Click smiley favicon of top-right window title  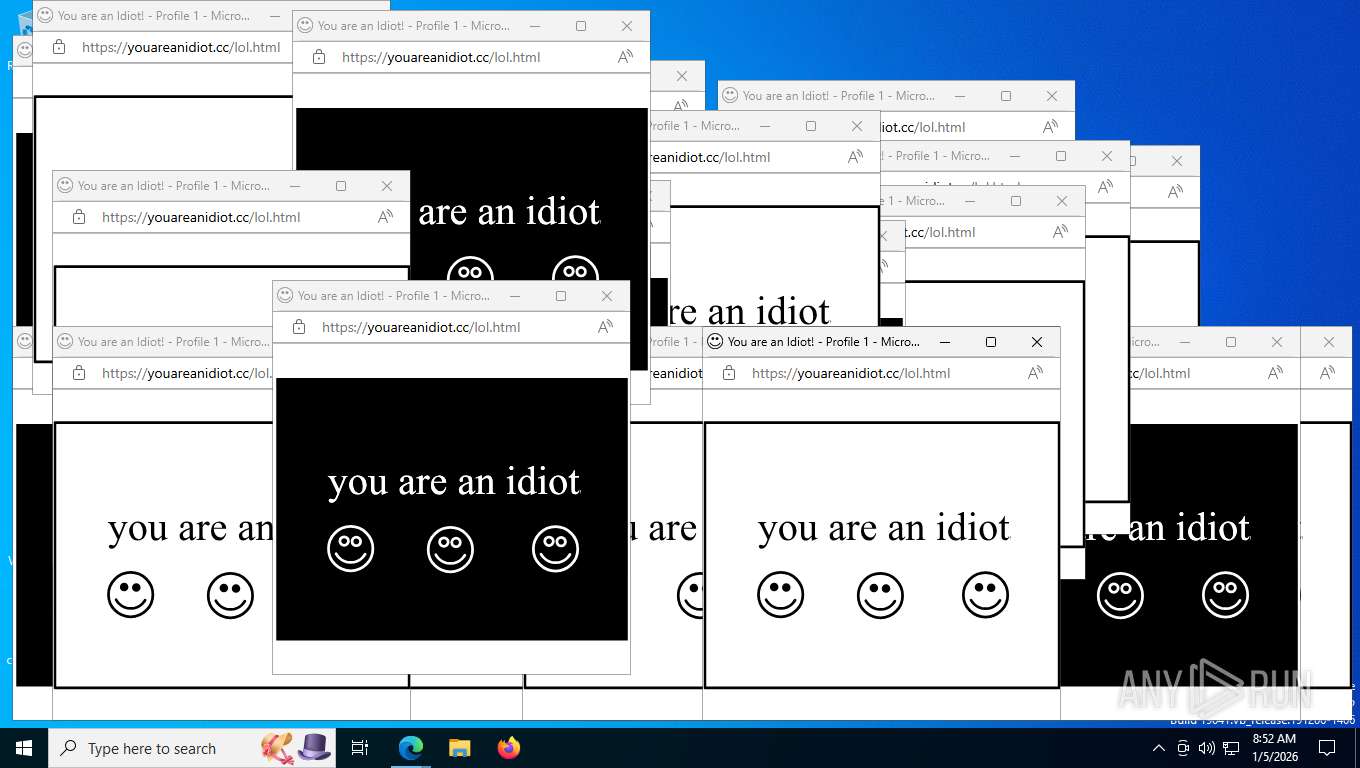click(730, 96)
